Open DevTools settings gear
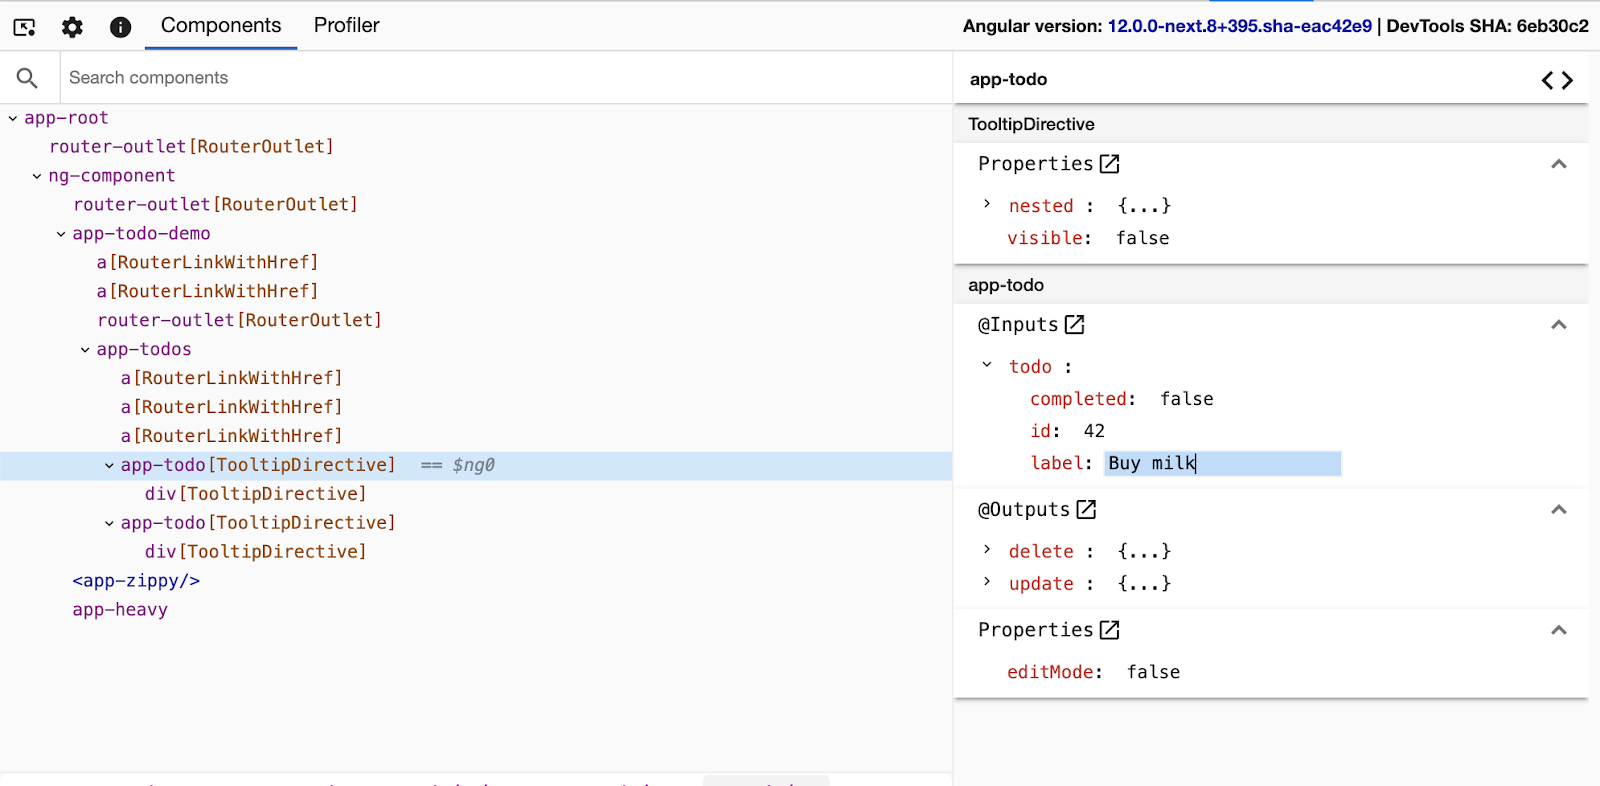Image resolution: width=1600 pixels, height=786 pixels. point(72,27)
